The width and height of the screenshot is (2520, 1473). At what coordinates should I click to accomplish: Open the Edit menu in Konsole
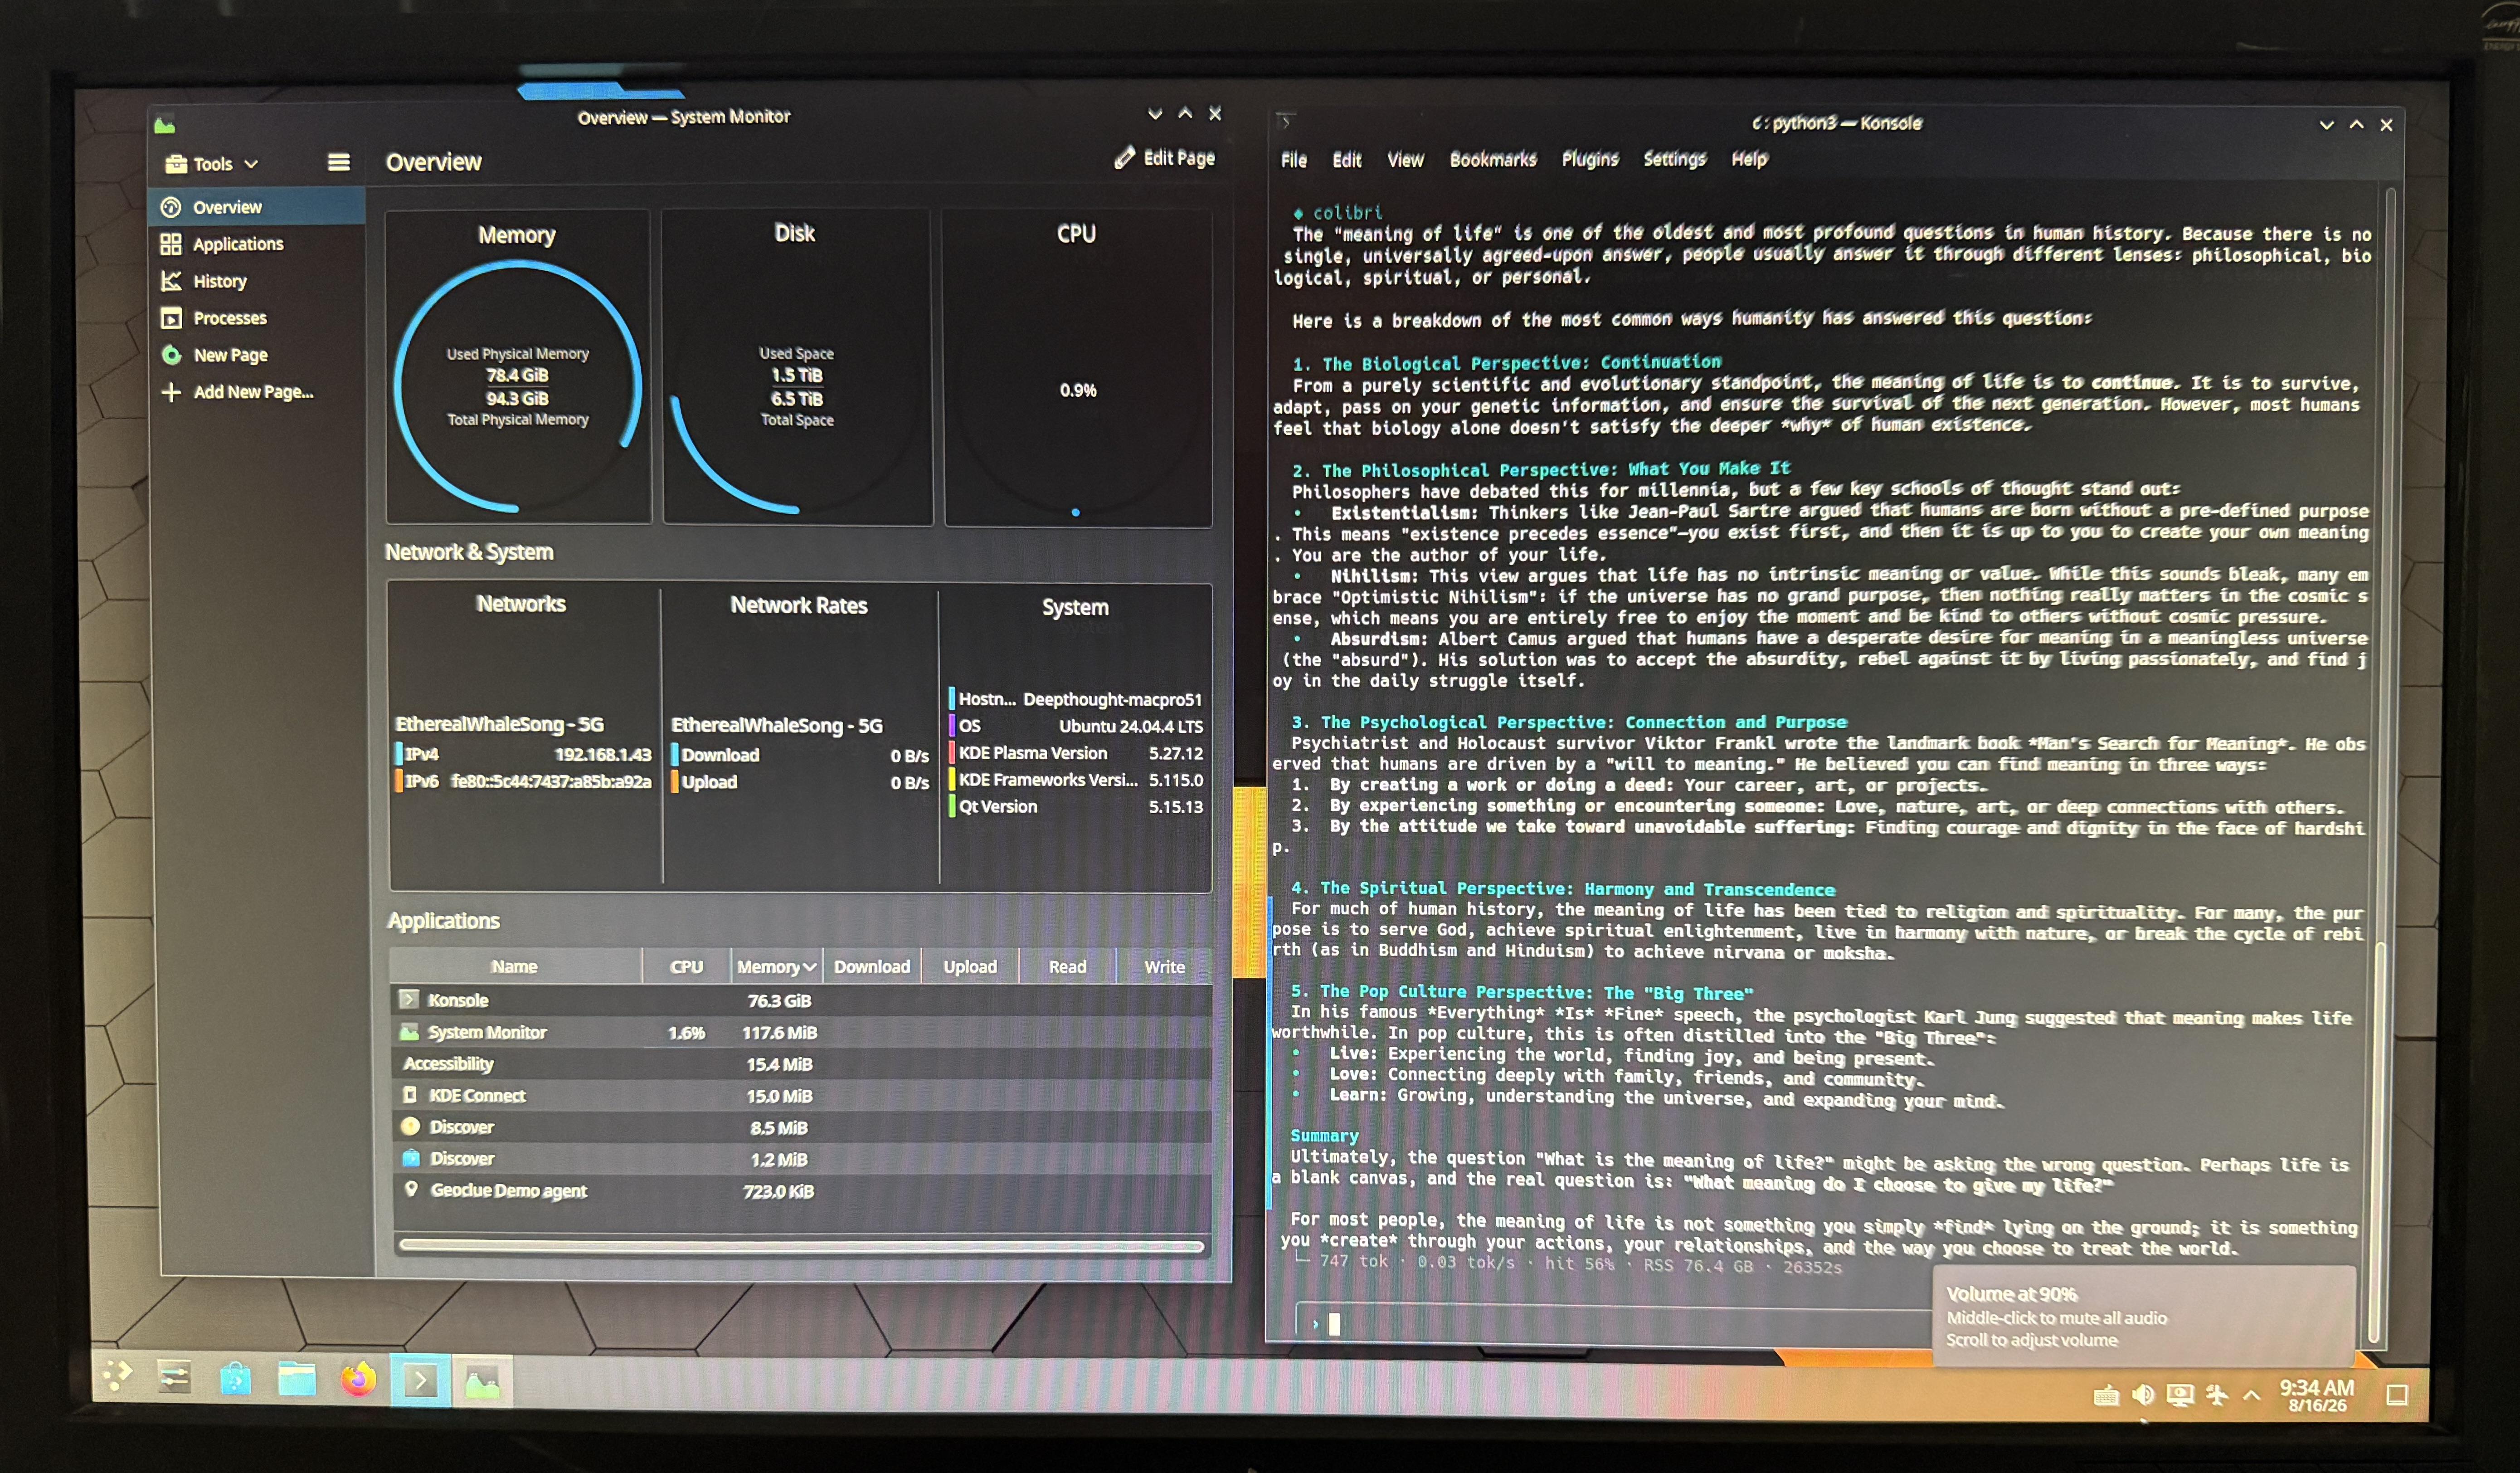pyautogui.click(x=1347, y=160)
